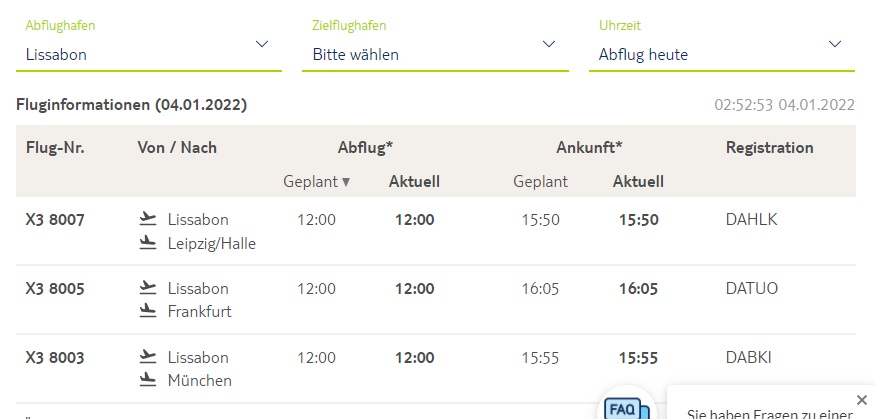
Task: Select flight number X3 8007
Action: [x=55, y=219]
